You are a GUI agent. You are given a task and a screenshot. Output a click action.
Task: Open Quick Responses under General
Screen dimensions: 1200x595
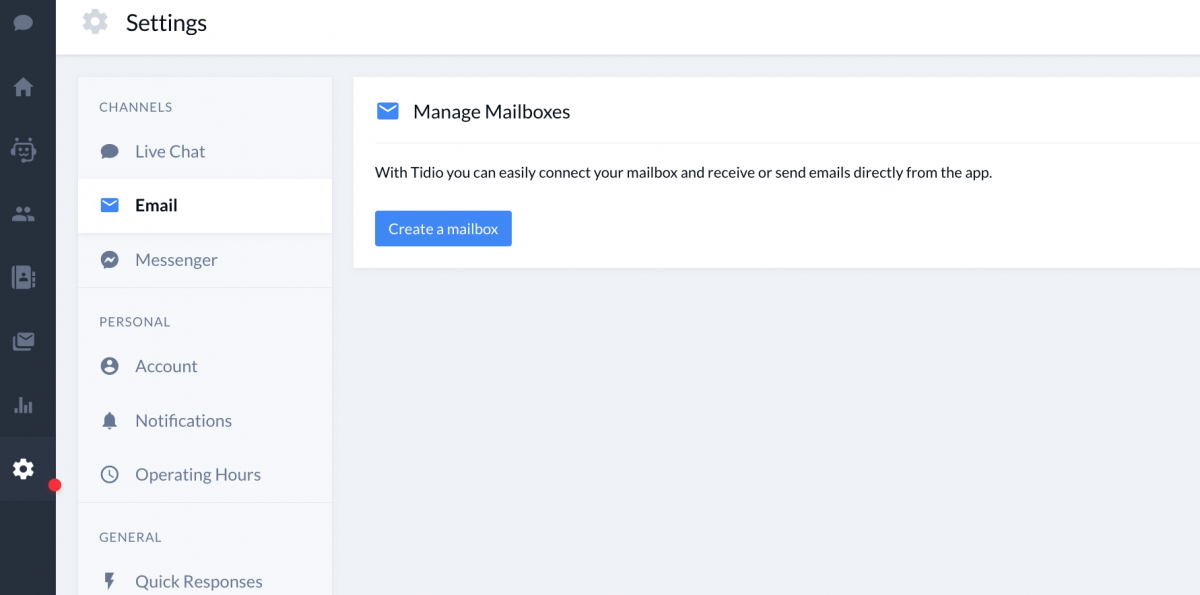tap(205, 582)
